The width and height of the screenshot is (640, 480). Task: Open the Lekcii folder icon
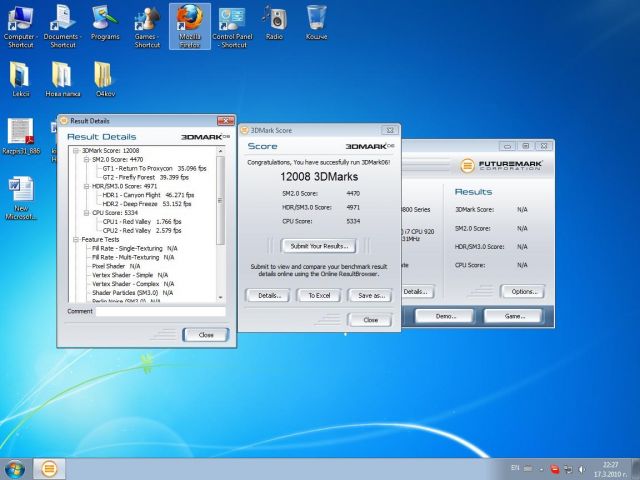pyautogui.click(x=20, y=79)
